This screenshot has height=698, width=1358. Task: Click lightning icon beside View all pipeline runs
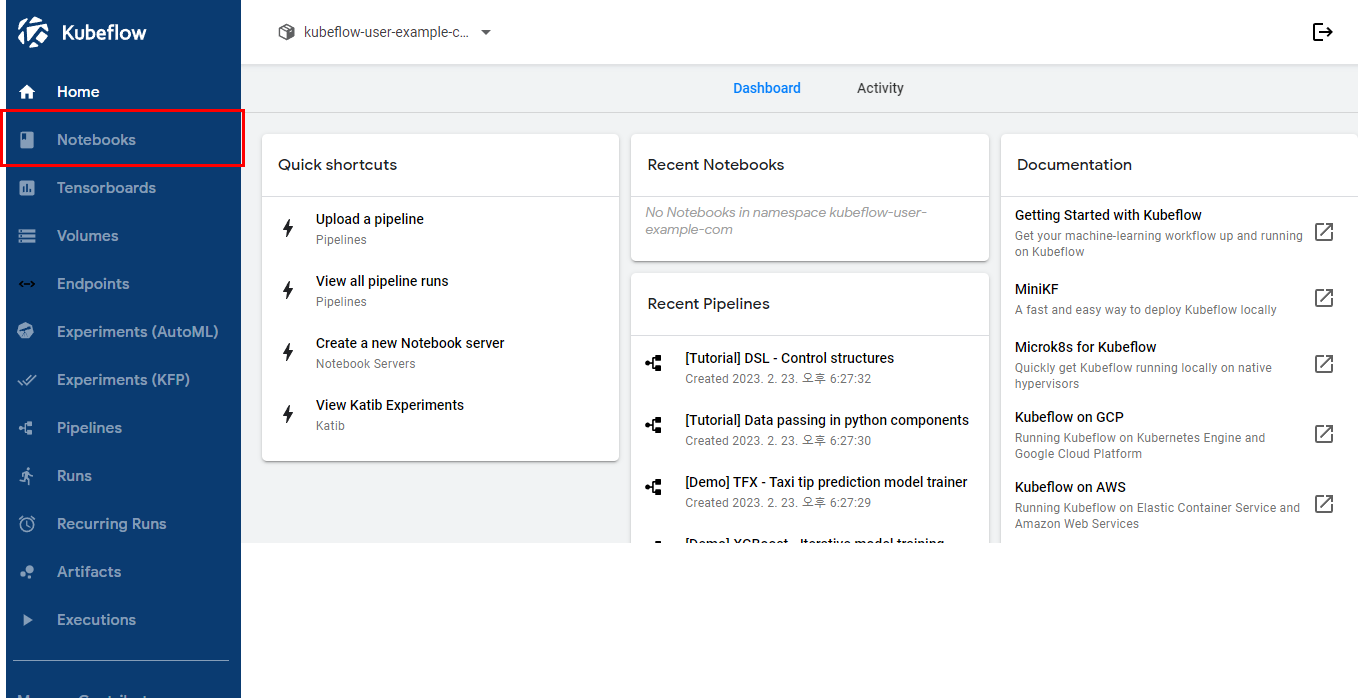288,290
